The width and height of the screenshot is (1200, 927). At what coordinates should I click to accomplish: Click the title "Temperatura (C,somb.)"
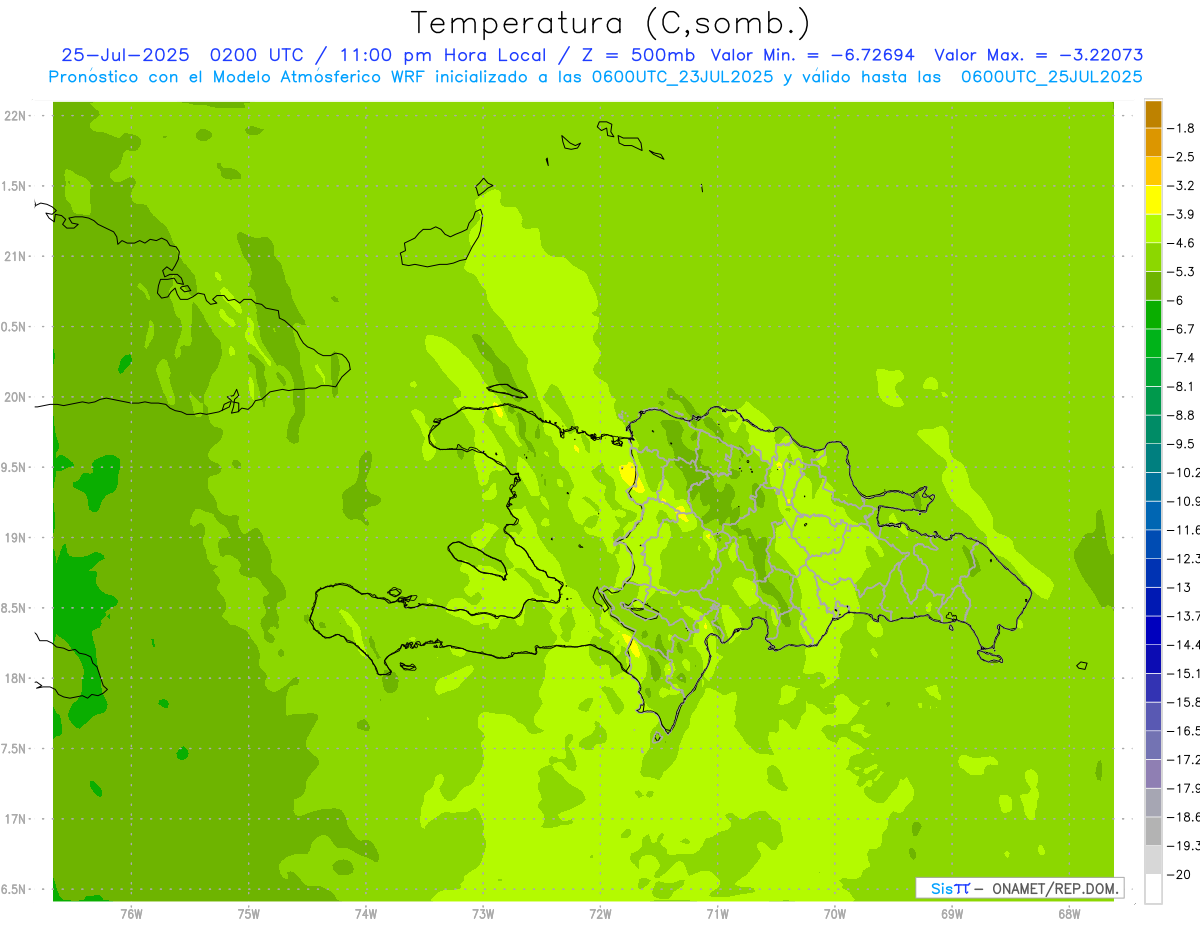pyautogui.click(x=610, y=23)
